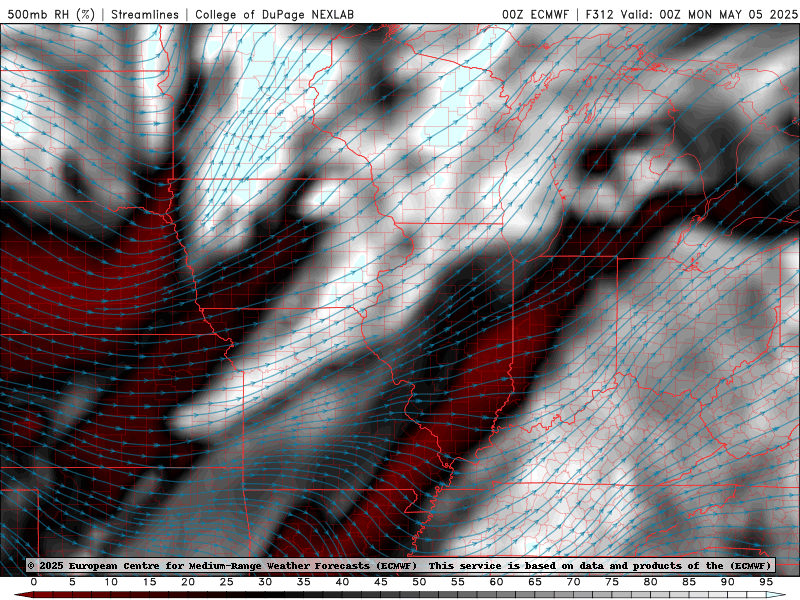Click the 50 label on RH scale
The image size is (800, 600).
click(419, 582)
